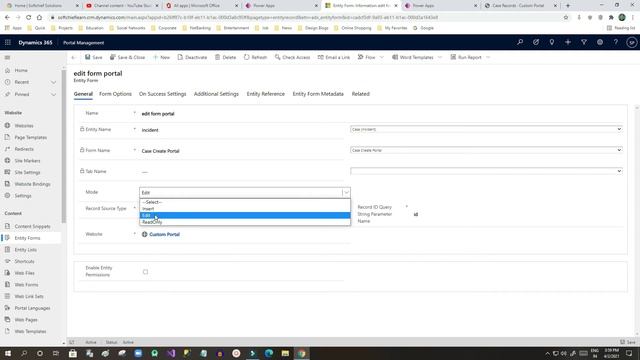This screenshot has height=360, width=640.
Task: Click the taskbar search icon
Action: [x=24, y=353]
